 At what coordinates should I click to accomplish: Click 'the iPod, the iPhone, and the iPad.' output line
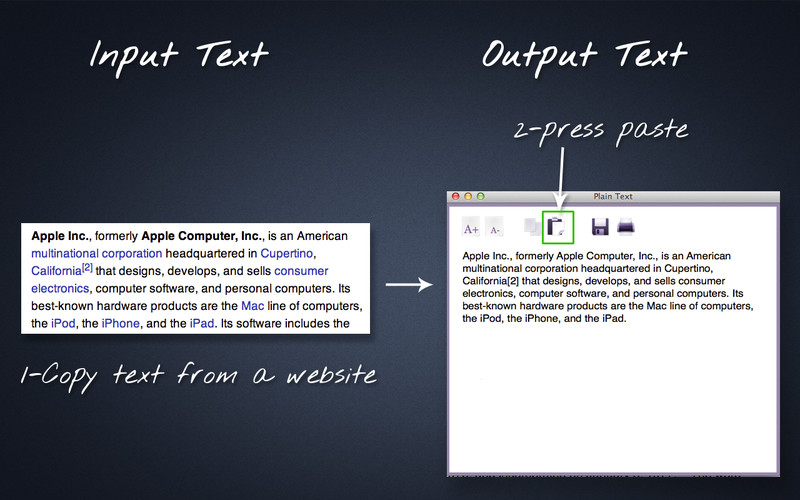point(544,318)
